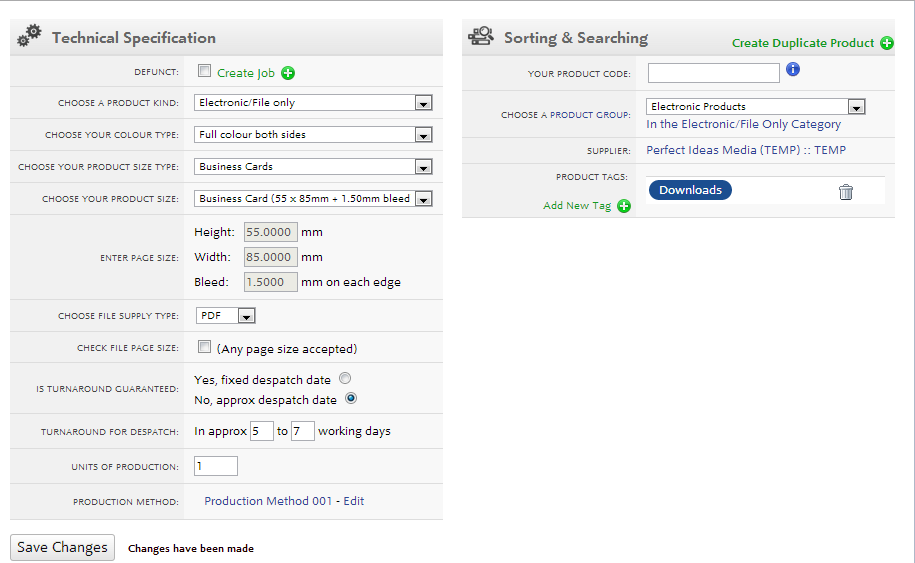Delete the Downloads tag with the trash icon
This screenshot has width=915, height=563.
pos(846,191)
